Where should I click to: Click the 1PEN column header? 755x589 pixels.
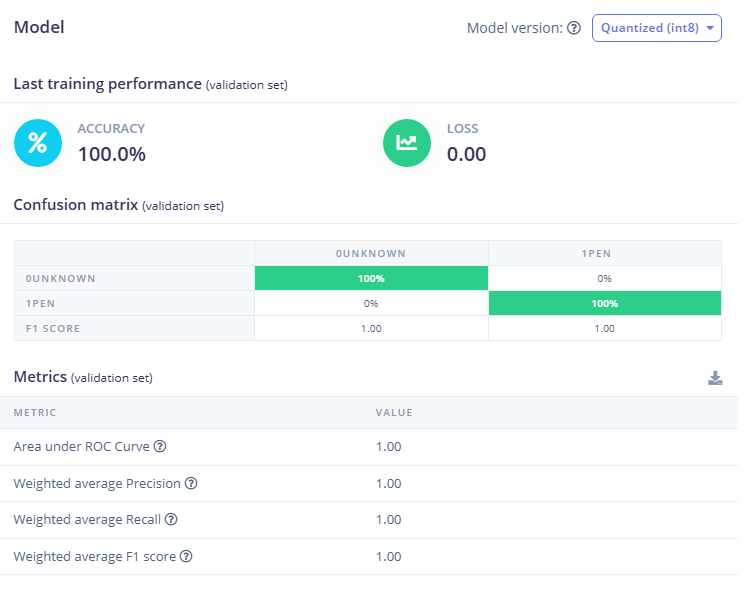click(604, 253)
